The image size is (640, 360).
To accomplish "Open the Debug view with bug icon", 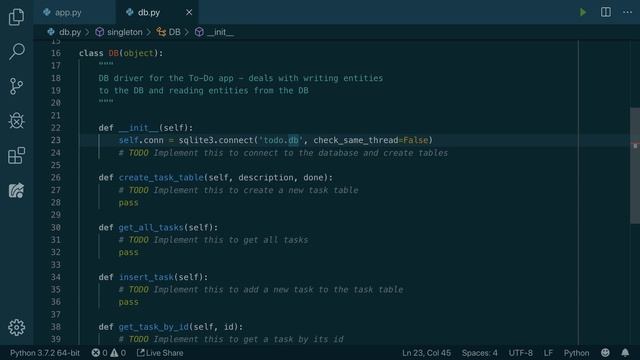I will click(16, 121).
